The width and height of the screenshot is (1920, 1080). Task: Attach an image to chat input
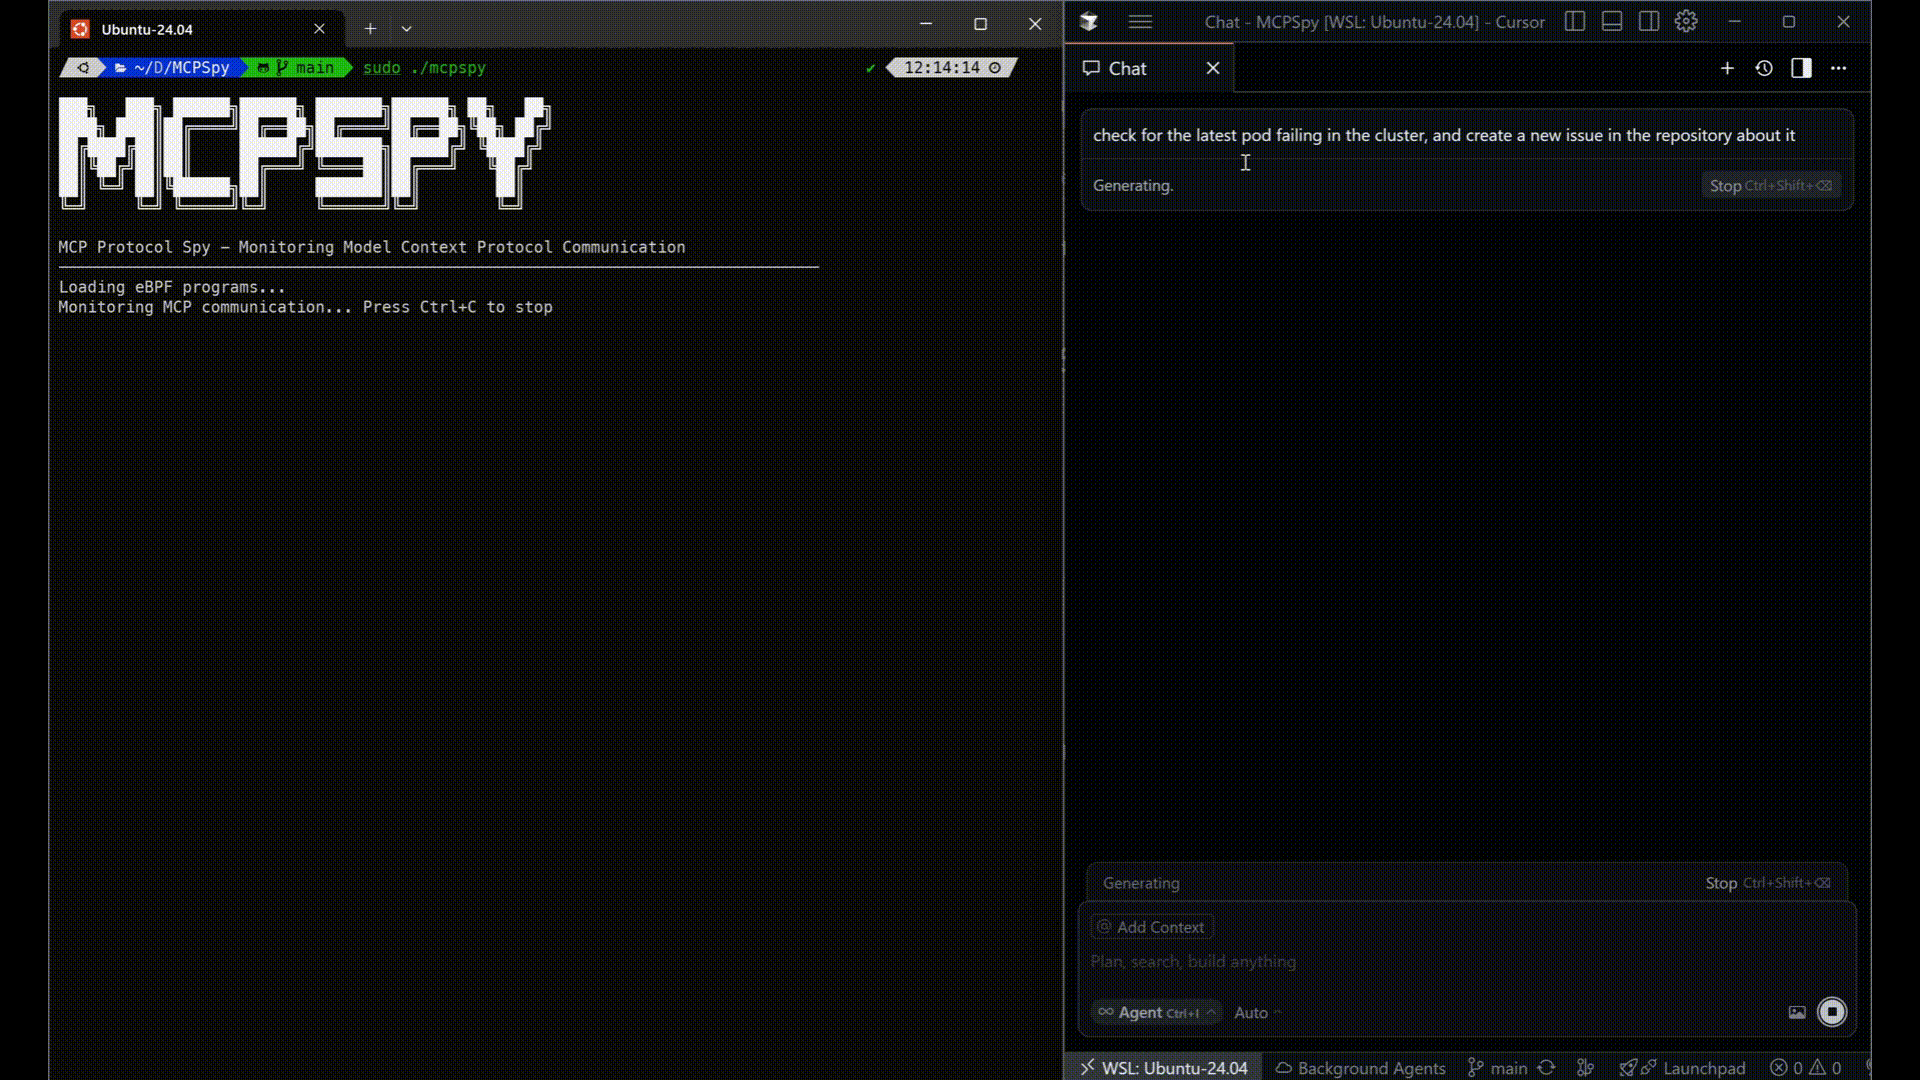pyautogui.click(x=1796, y=1012)
